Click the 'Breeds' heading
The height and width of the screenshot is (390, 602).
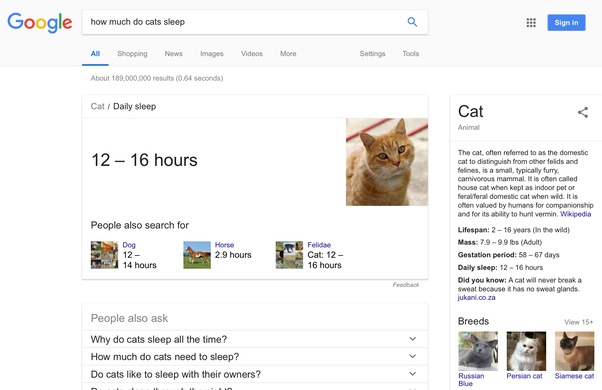click(x=473, y=321)
